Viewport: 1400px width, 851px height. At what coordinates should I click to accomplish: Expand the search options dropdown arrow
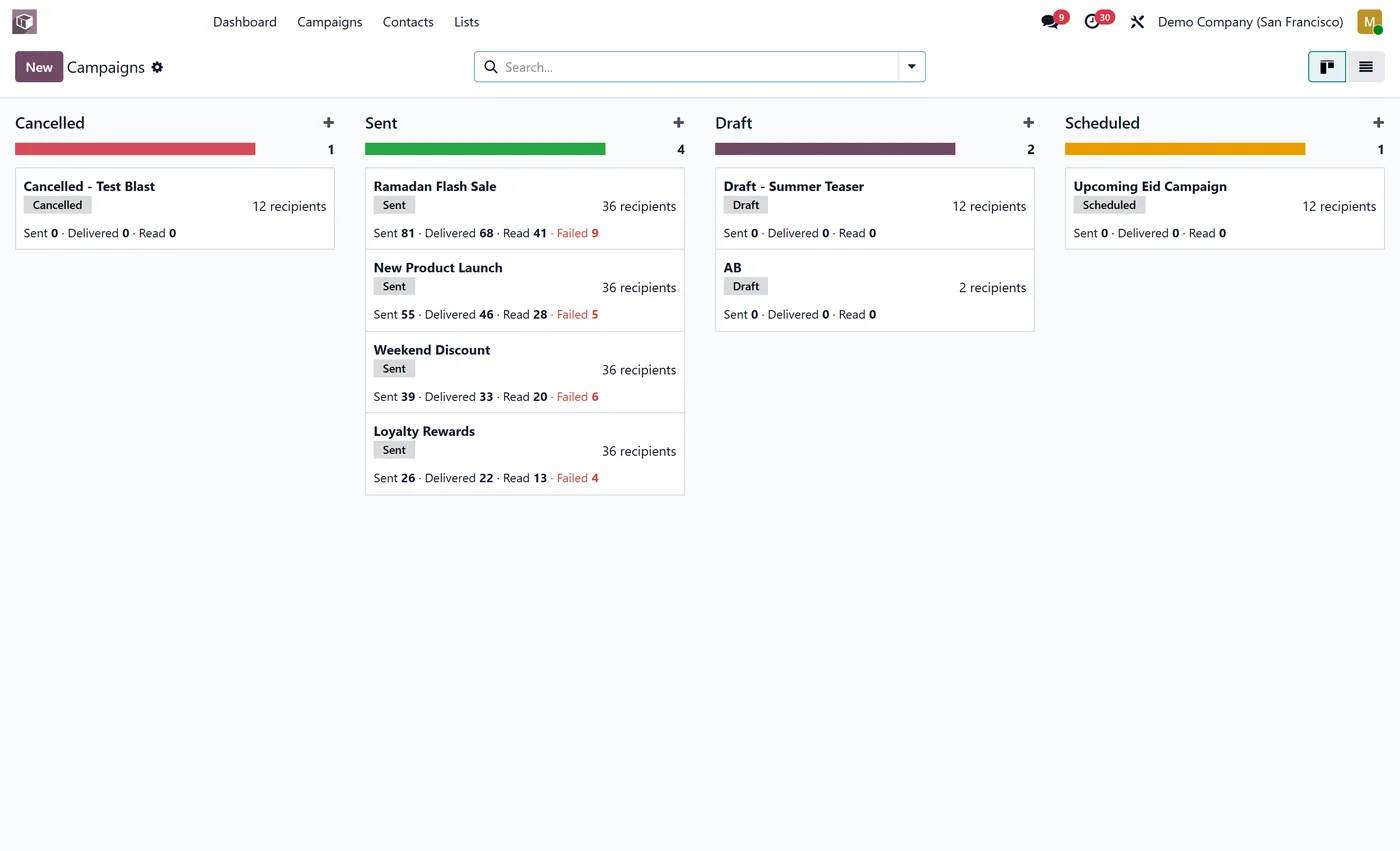coord(912,67)
